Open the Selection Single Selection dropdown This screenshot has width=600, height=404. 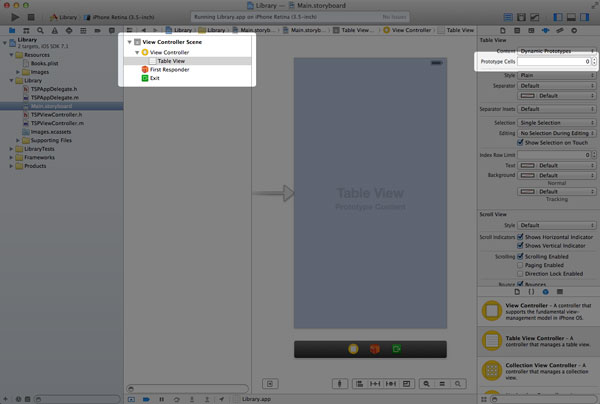pos(557,123)
